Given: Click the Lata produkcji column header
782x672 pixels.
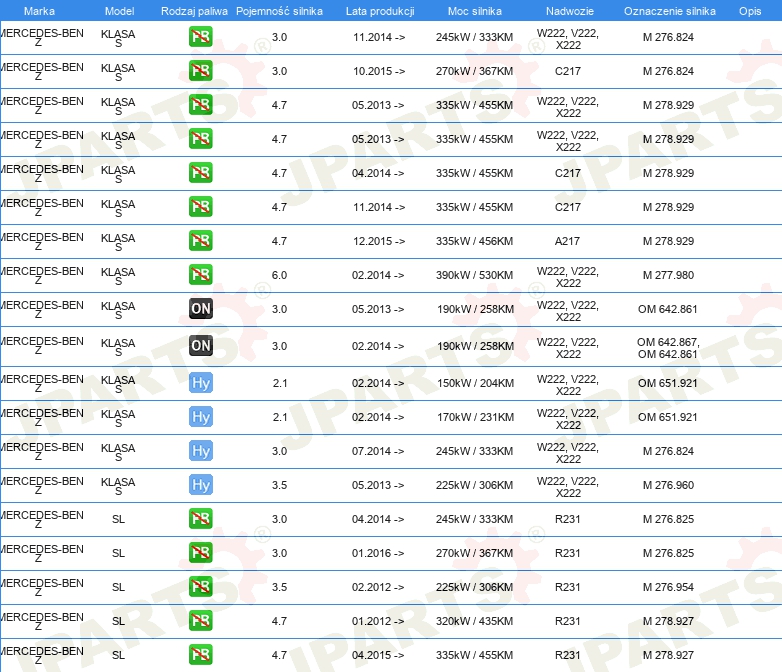Looking at the screenshot, I should 379,10.
